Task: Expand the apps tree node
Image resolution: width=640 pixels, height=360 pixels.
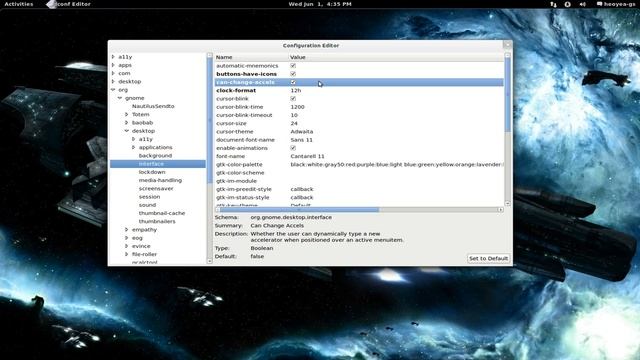Action: [x=113, y=65]
